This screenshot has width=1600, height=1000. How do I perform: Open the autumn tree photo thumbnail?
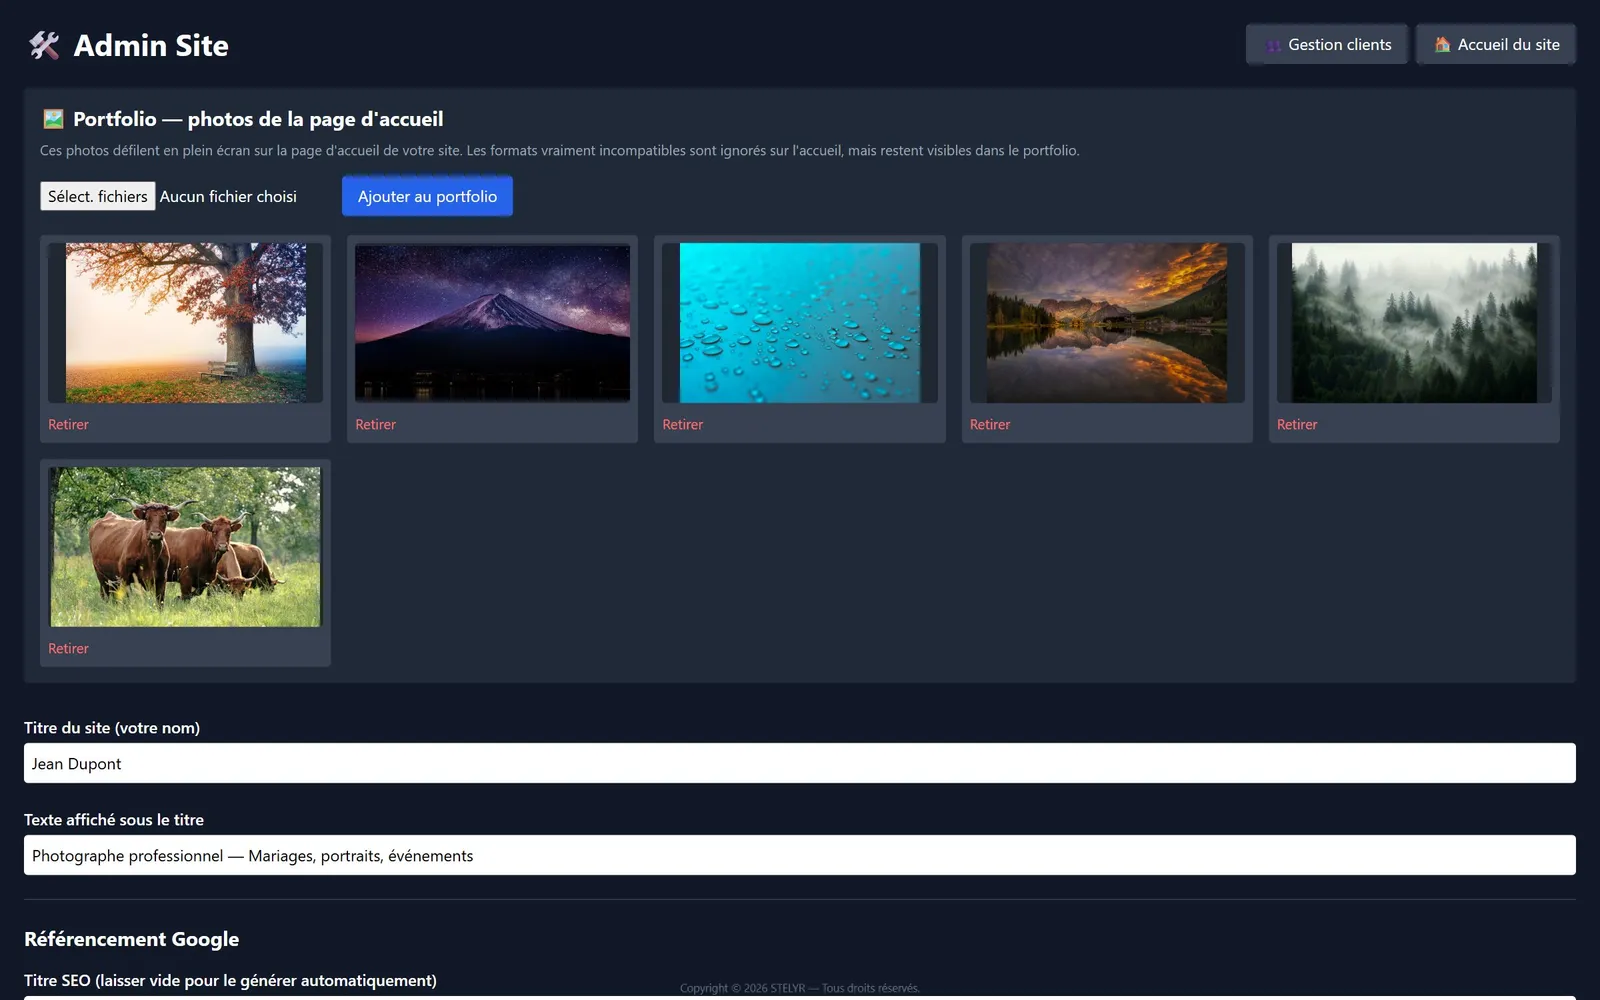point(186,323)
